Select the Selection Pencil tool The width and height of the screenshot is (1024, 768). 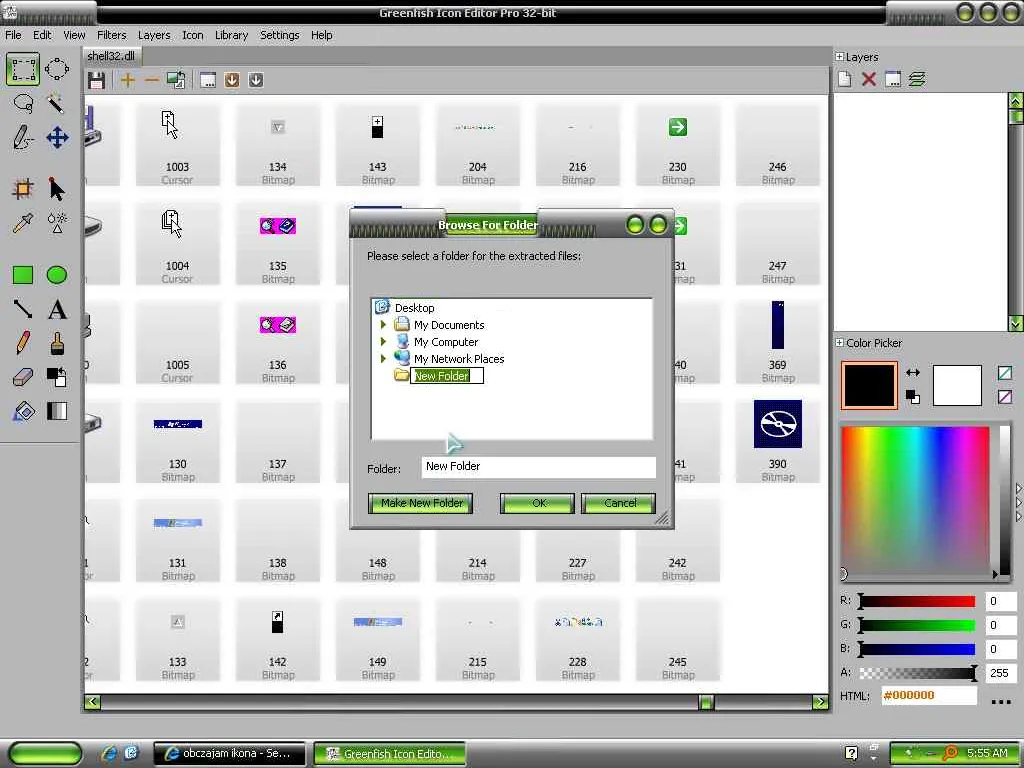pos(23,137)
